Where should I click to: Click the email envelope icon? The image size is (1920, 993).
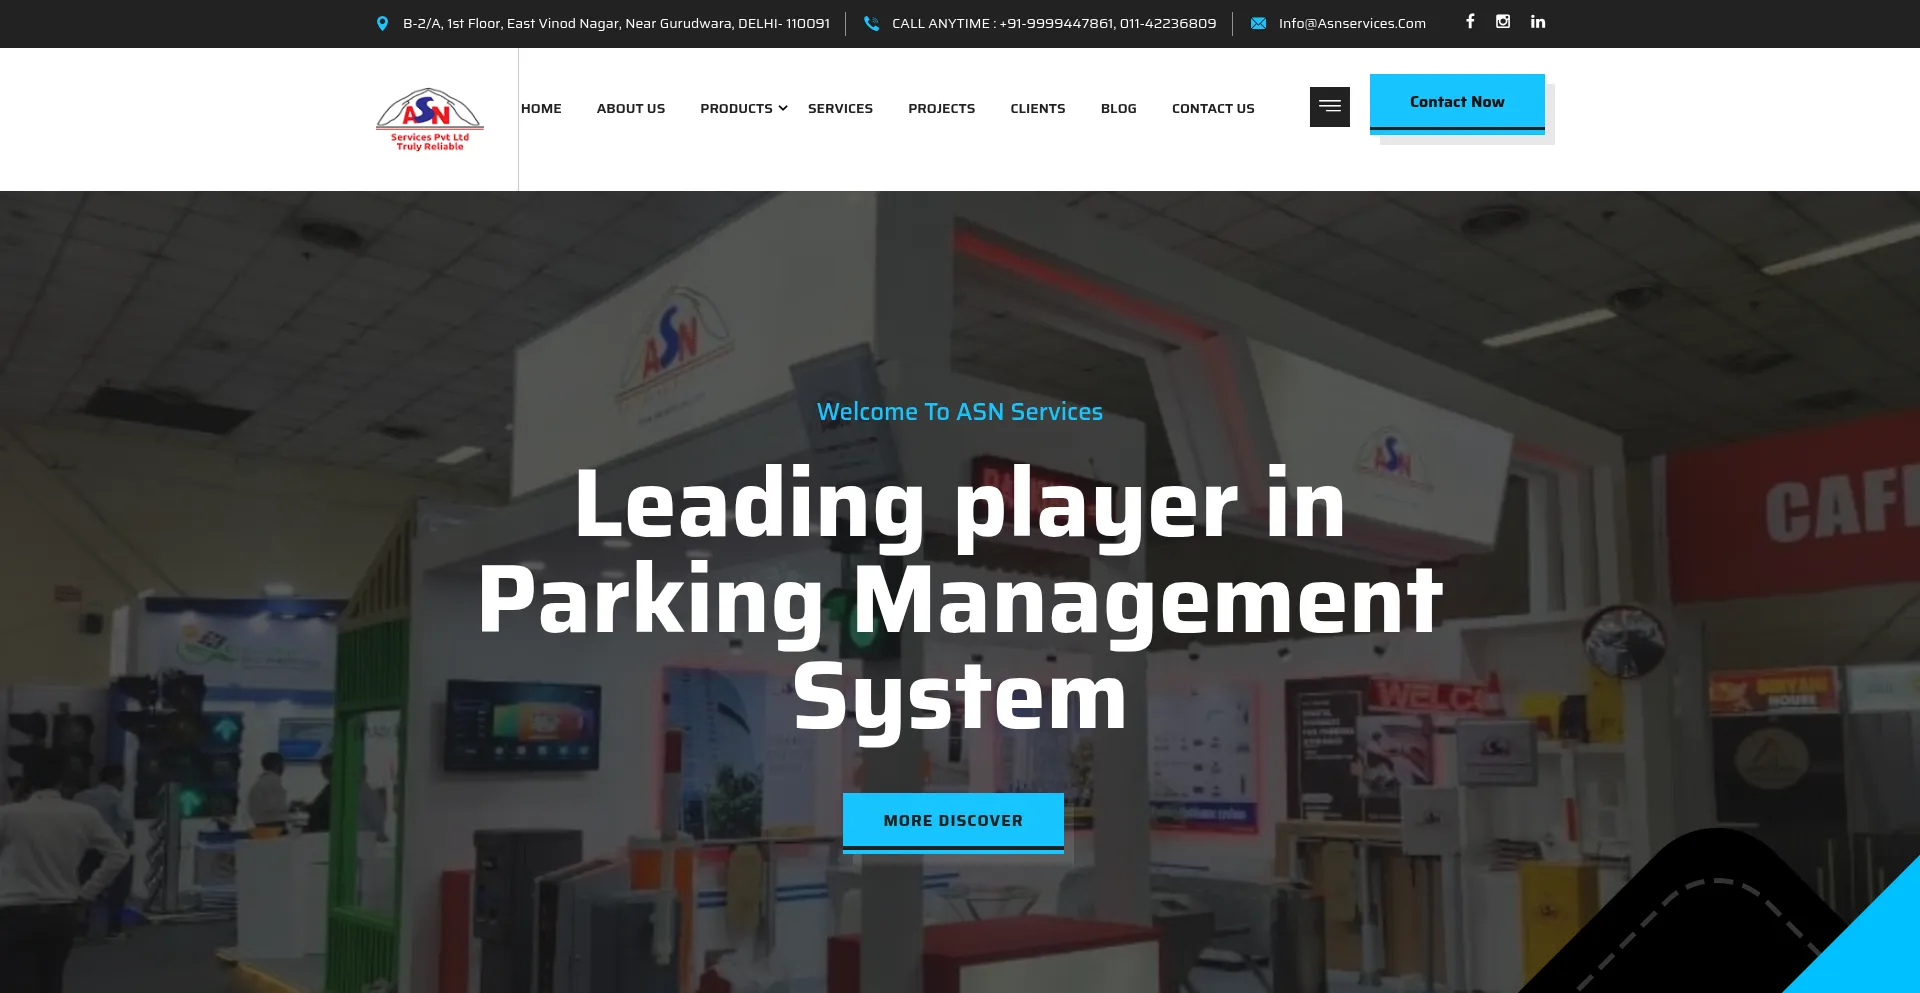coord(1258,23)
